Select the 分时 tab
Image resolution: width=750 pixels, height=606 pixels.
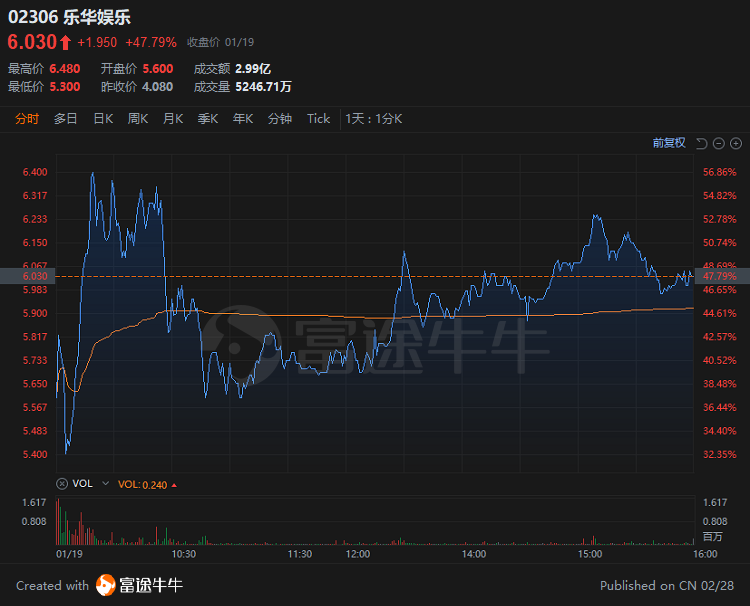[27, 119]
